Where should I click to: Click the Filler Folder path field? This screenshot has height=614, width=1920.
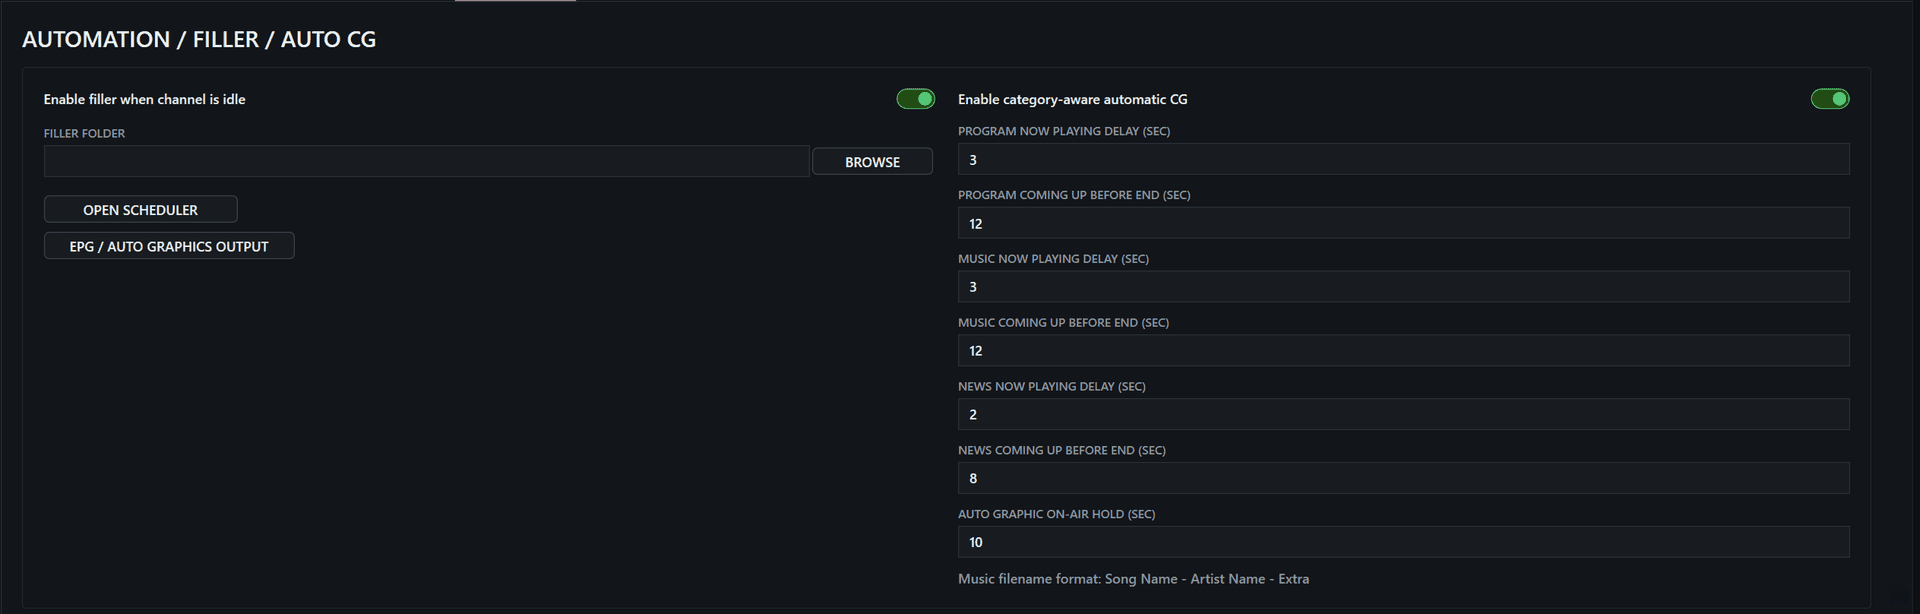426,161
